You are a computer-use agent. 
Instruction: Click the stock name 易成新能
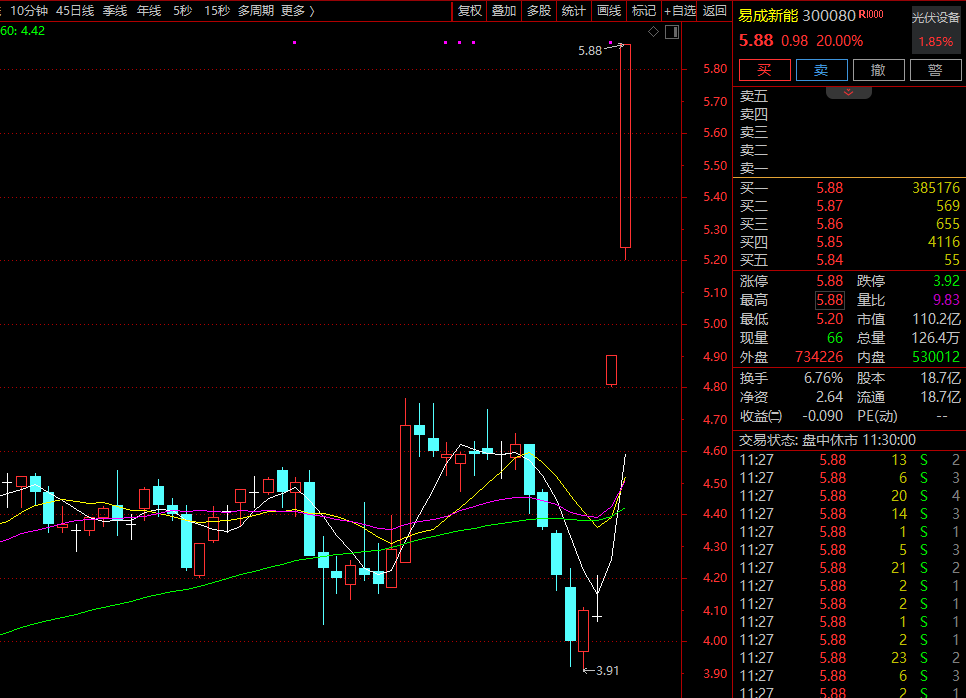[x=768, y=15]
